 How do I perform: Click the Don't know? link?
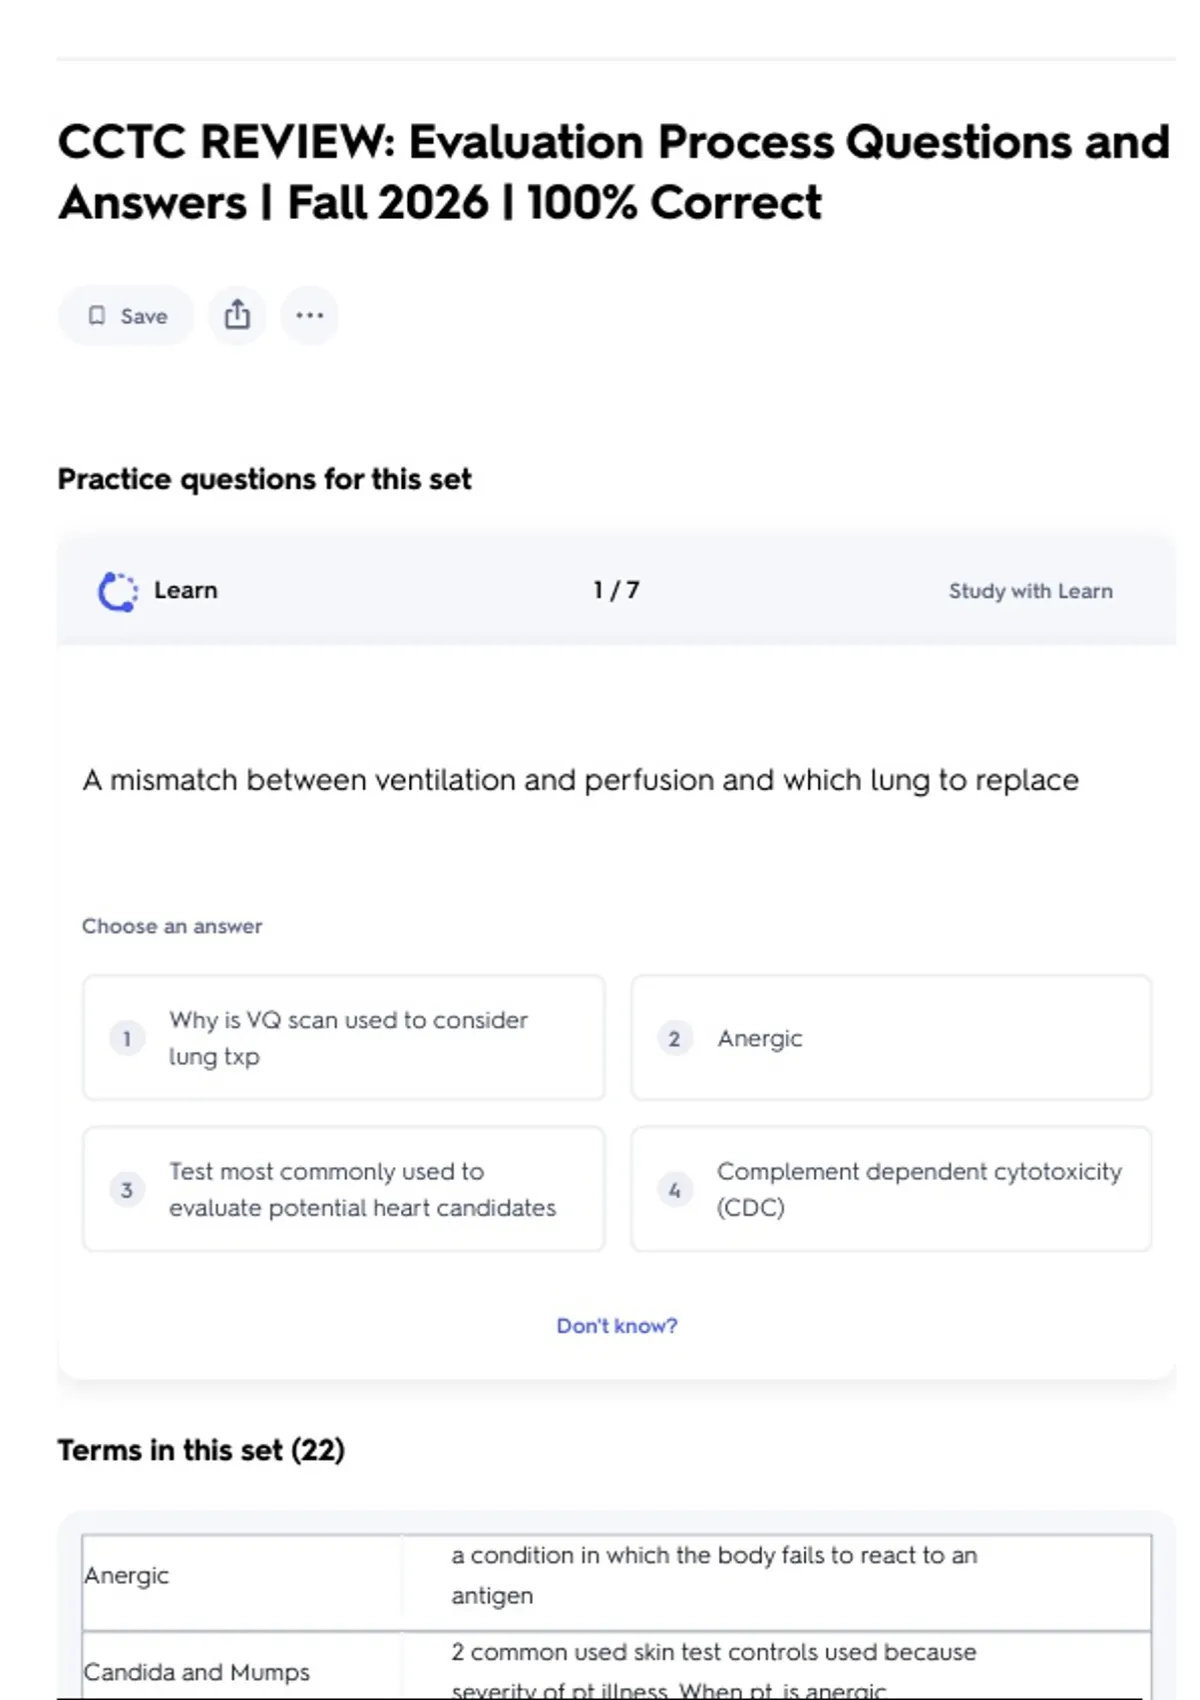616,1326
